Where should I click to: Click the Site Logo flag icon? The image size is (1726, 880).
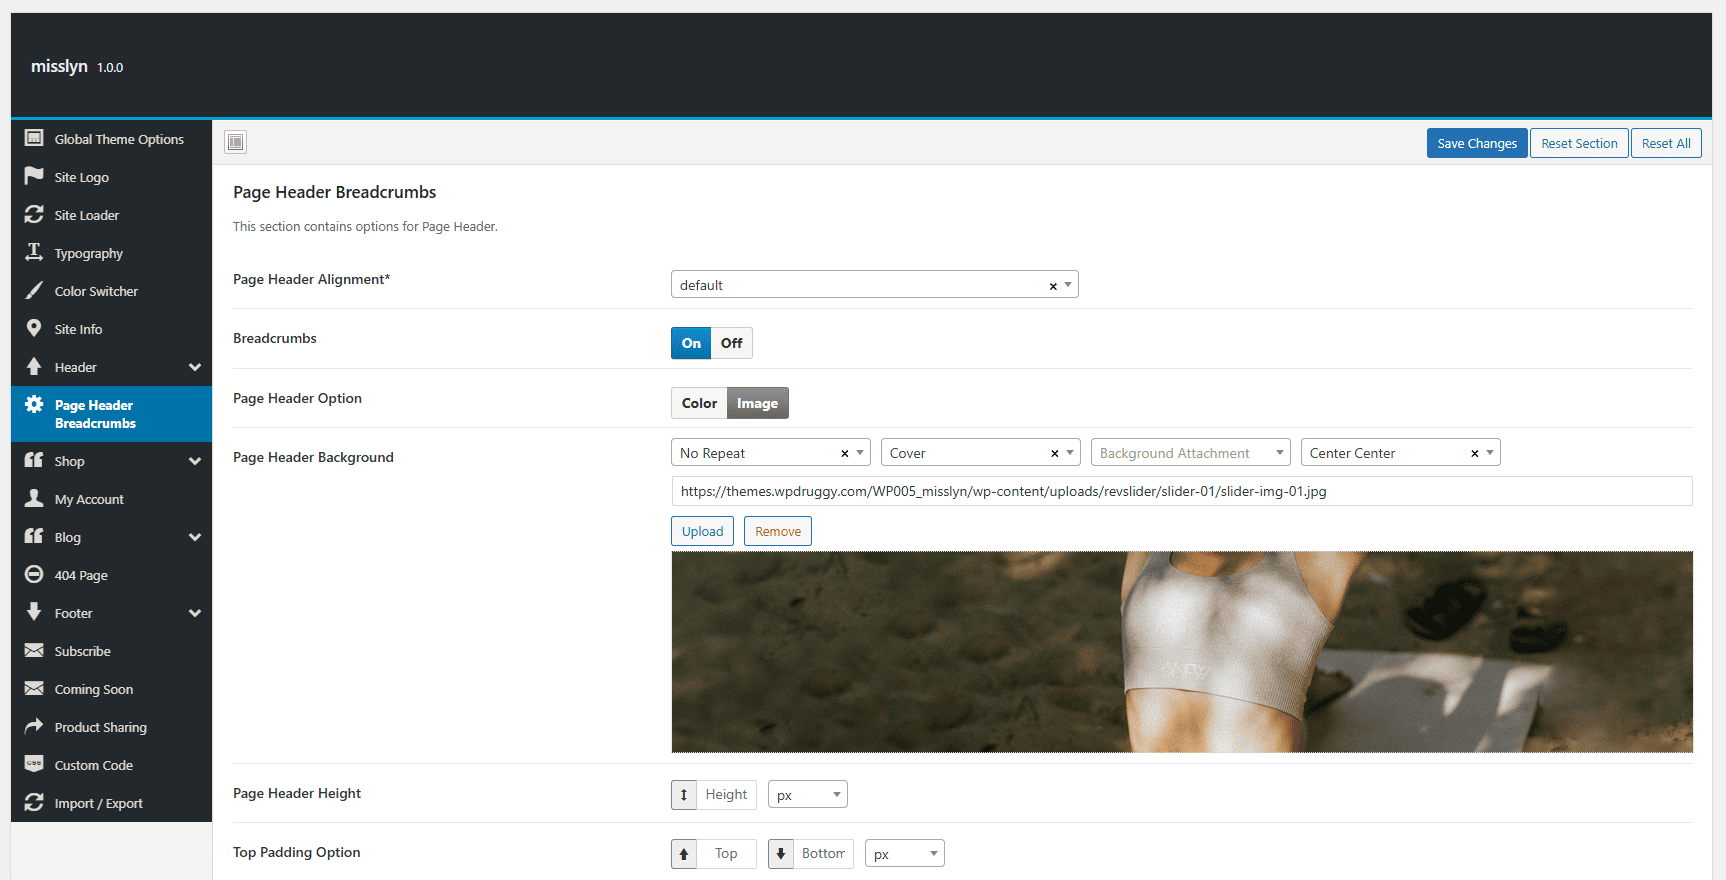click(34, 176)
